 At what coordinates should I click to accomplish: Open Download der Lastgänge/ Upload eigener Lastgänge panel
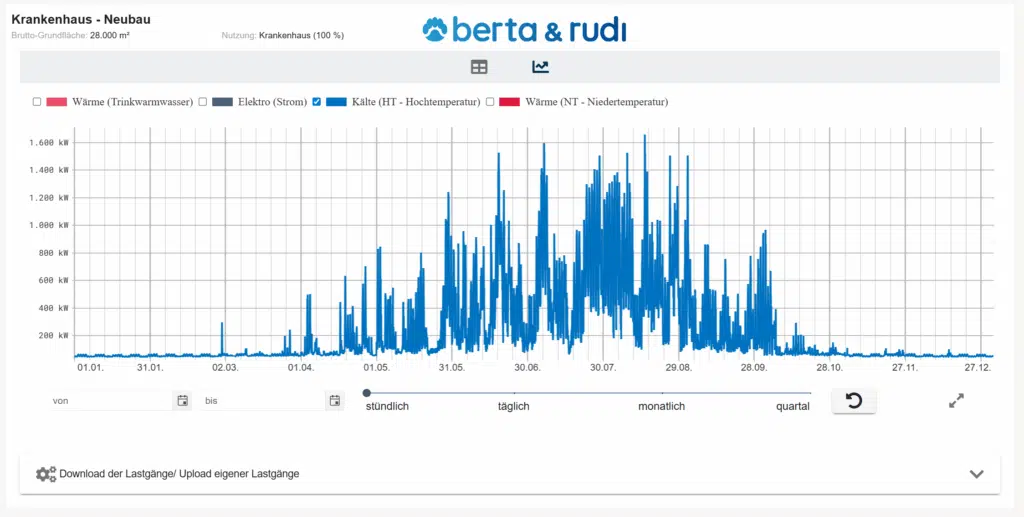[180, 474]
